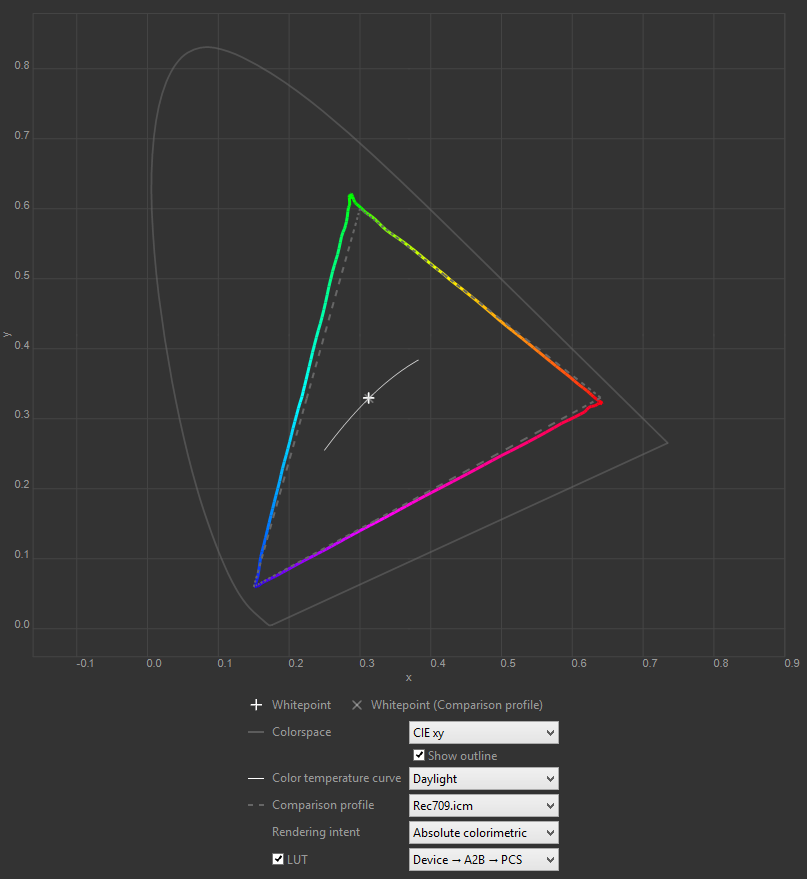Viewport: 807px width, 879px height.
Task: Click the 0.9 tick on x axis
Action: coord(791,663)
